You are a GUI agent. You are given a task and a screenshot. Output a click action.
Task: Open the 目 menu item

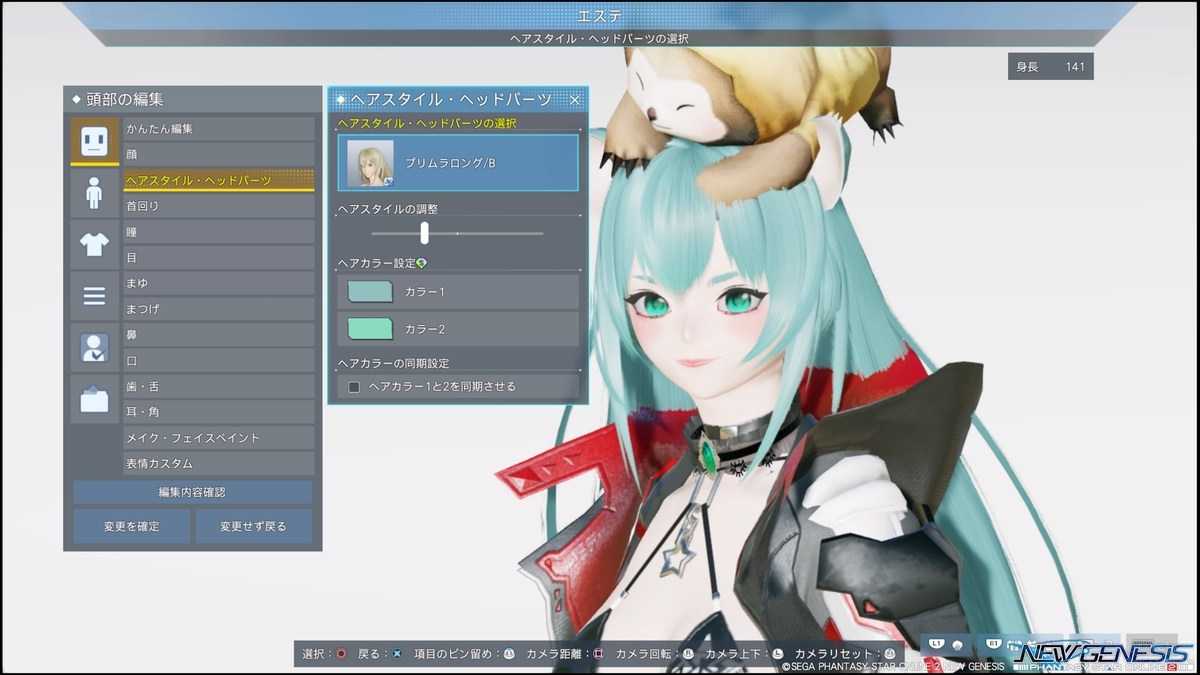[219, 258]
